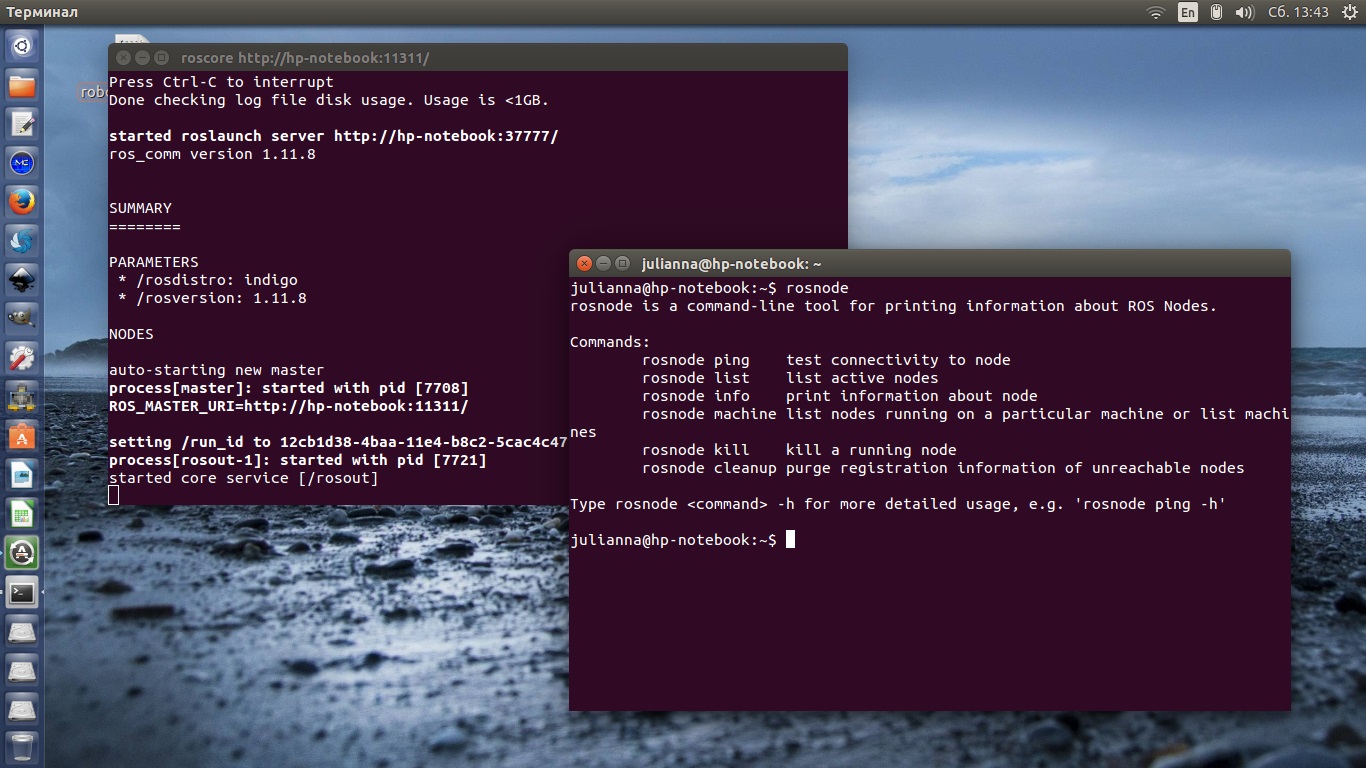Image resolution: width=1366 pixels, height=768 pixels.
Task: Launch LibreOffice Calc spreadsheet
Action: click(x=22, y=514)
